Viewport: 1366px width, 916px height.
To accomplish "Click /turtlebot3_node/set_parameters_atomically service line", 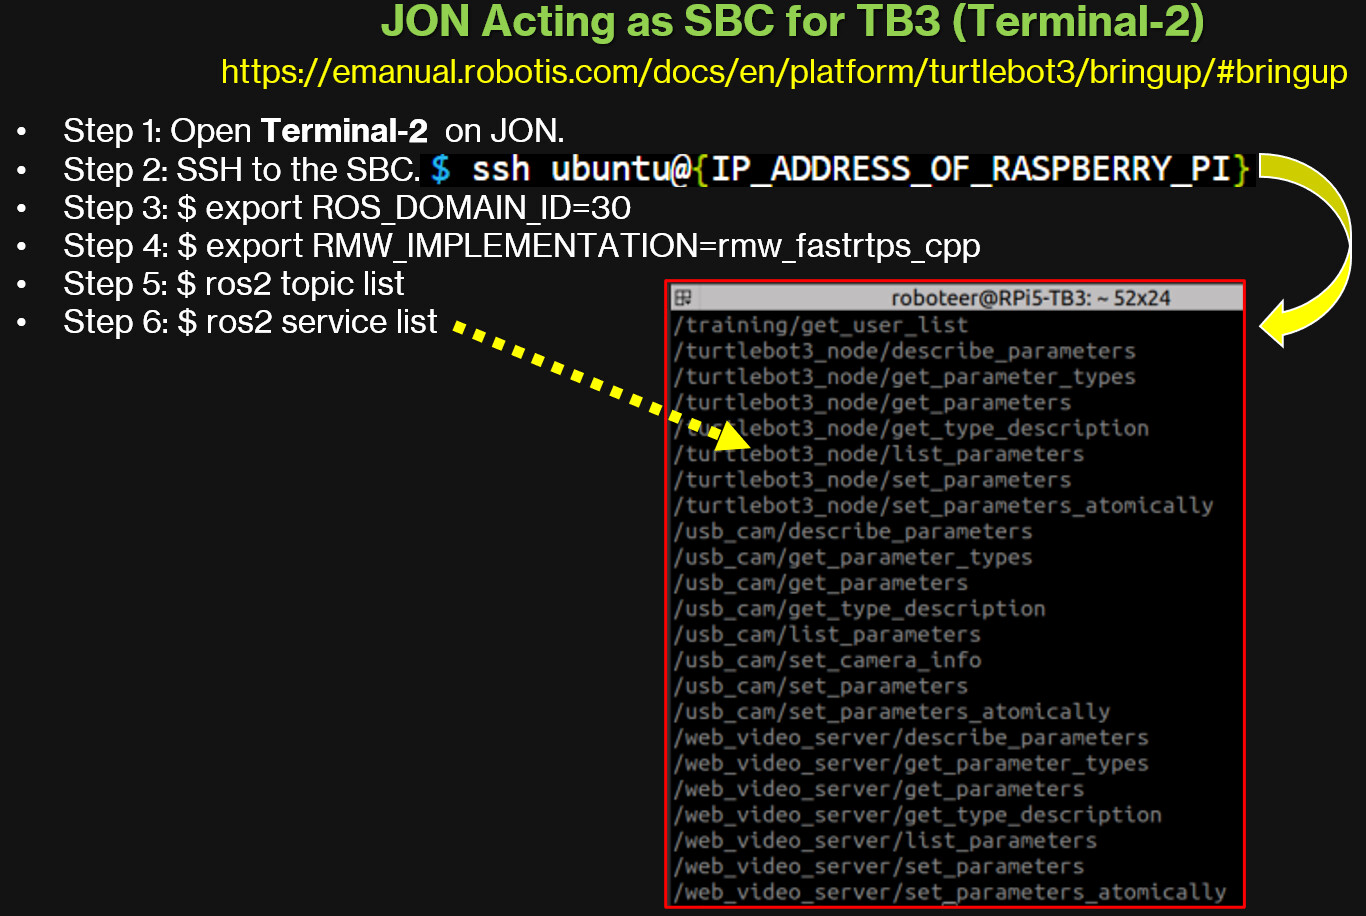I will click(x=943, y=506).
